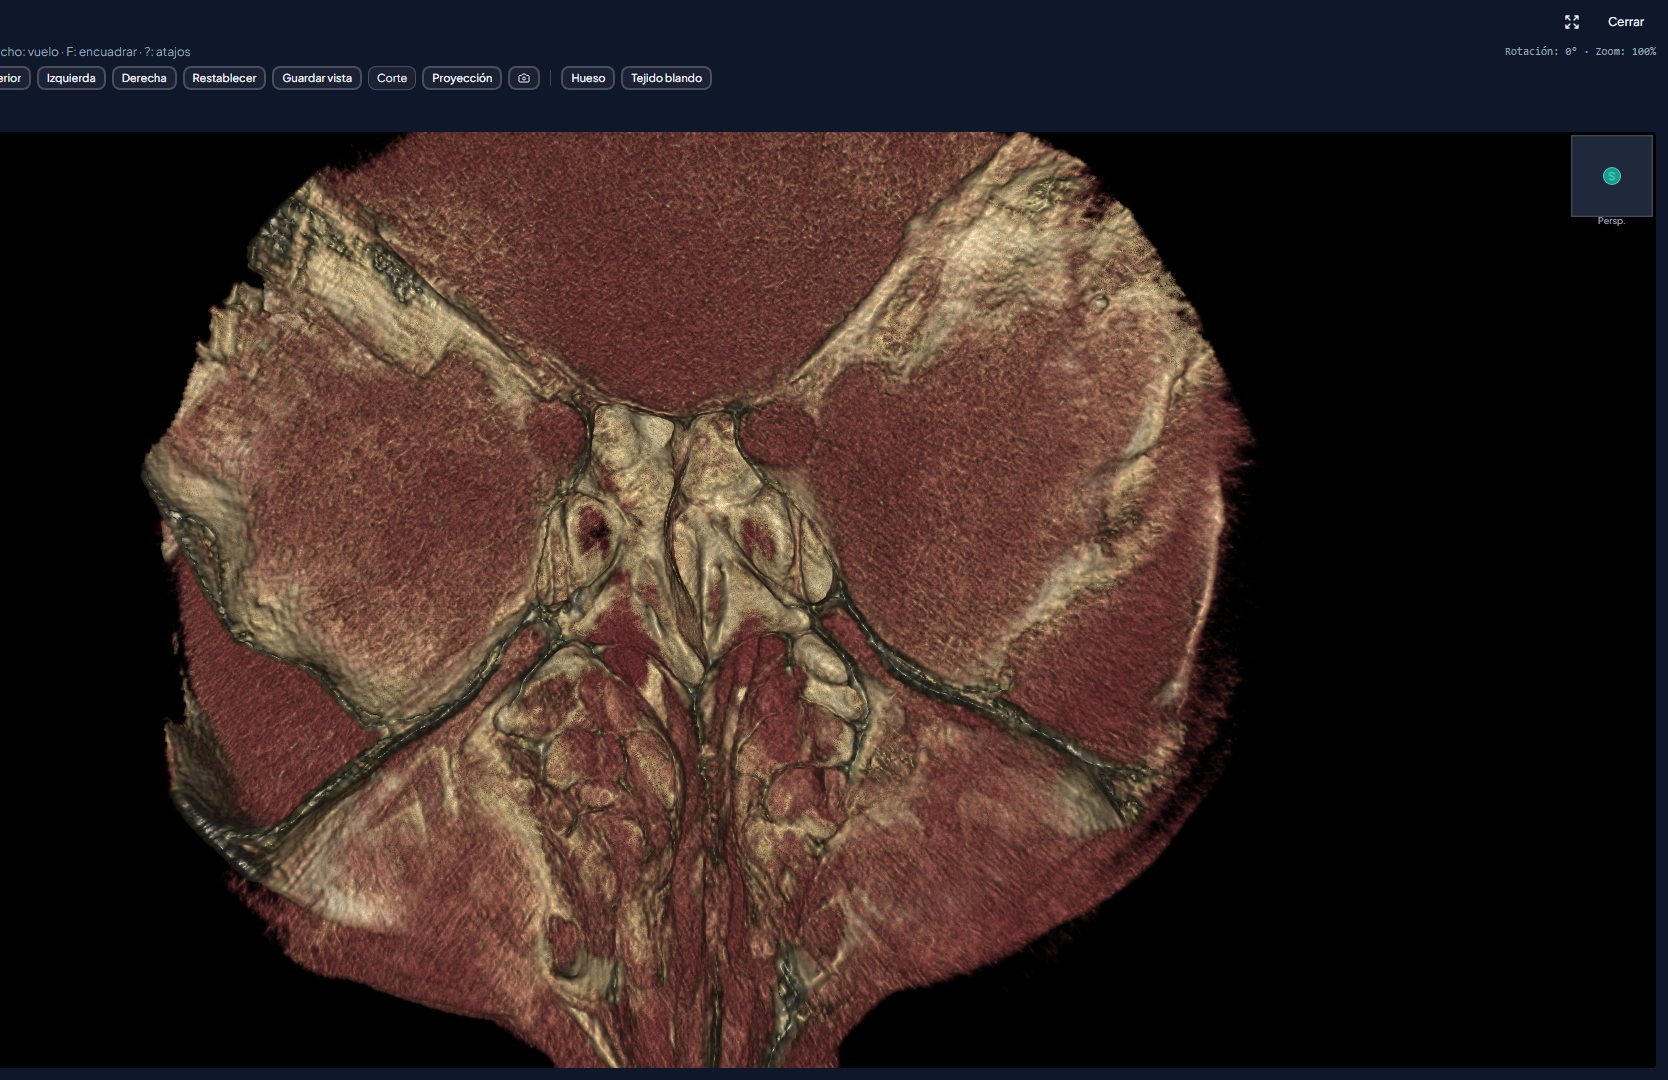Click the Persp. projection label

click(x=1611, y=221)
